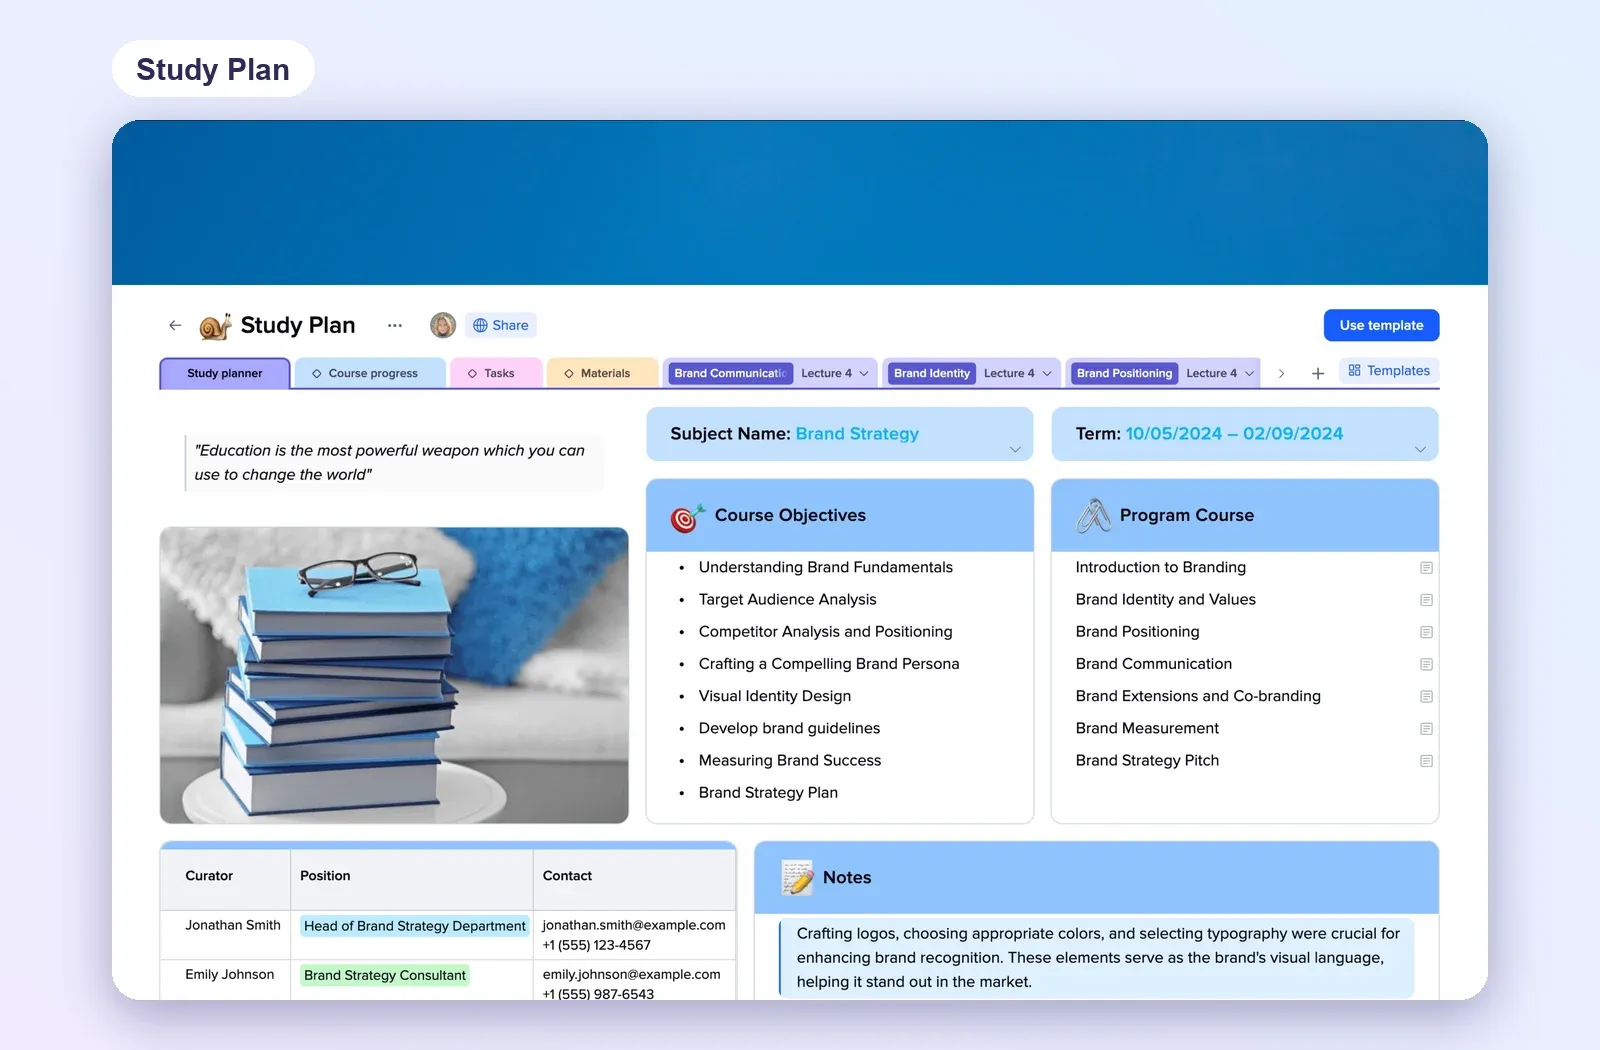This screenshot has height=1050, width=1600.
Task: Click the Brand Strategy subject name text
Action: tap(857, 434)
